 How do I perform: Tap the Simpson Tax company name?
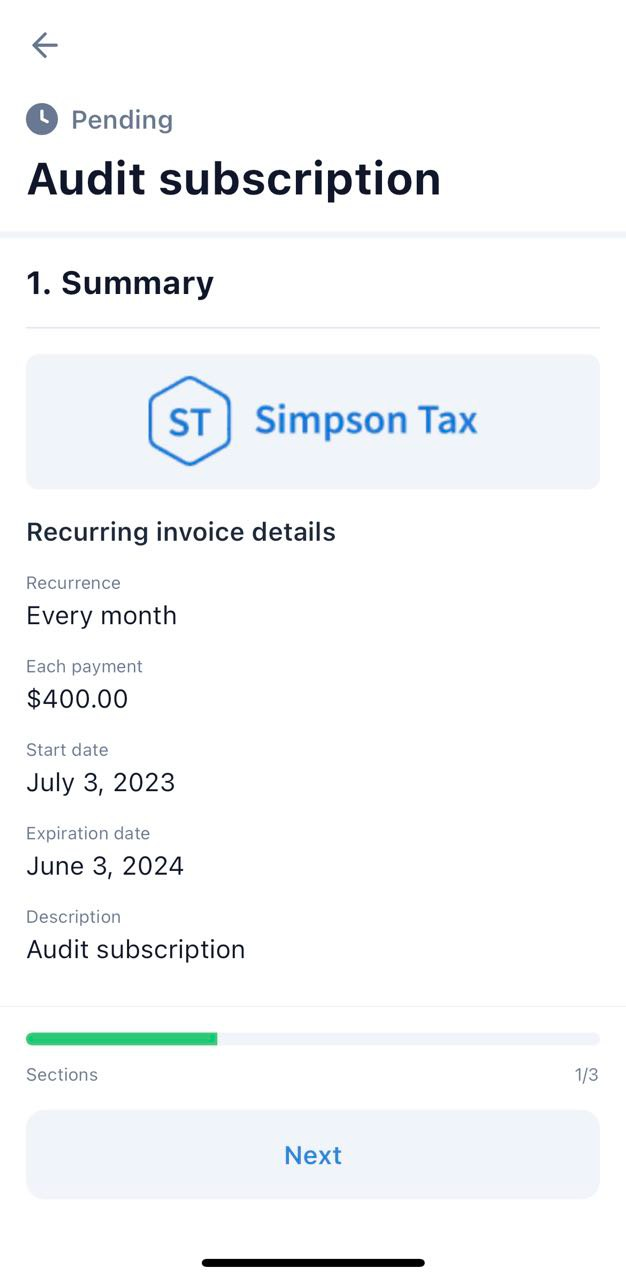coord(366,421)
